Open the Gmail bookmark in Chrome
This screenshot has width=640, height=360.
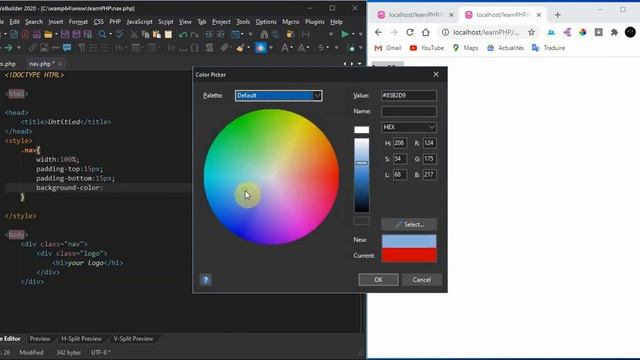388,48
